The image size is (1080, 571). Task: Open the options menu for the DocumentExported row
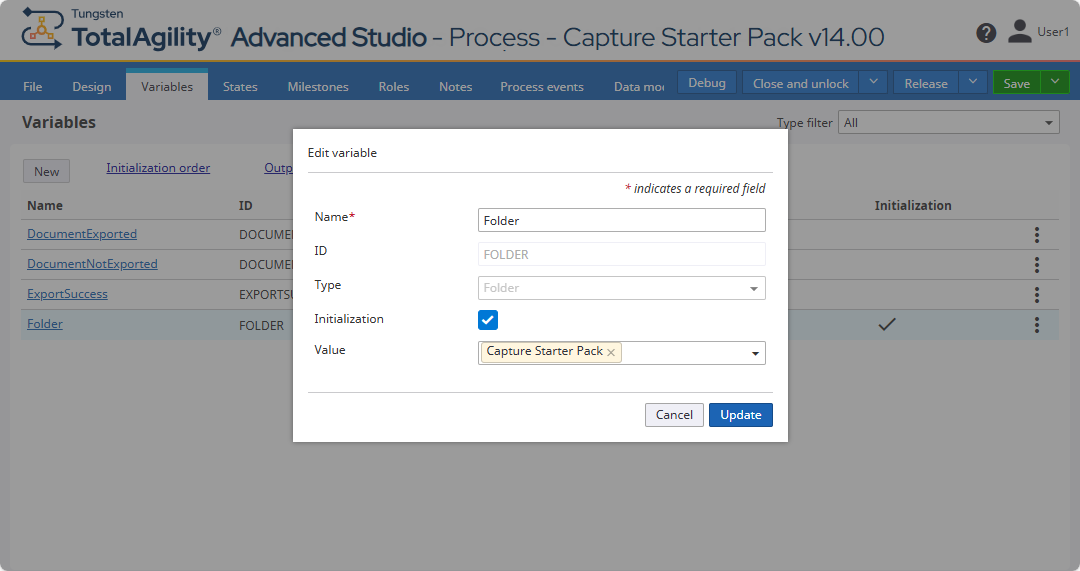1036,235
